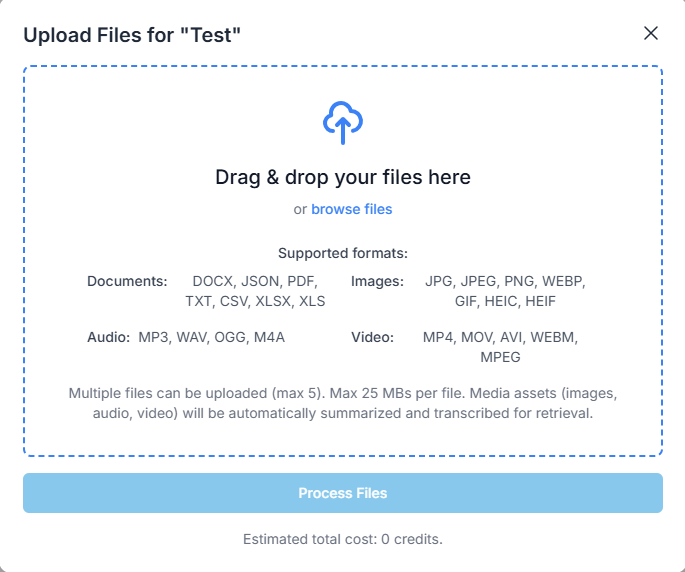Close the Upload Files dialog
The image size is (685, 572).
coord(651,33)
